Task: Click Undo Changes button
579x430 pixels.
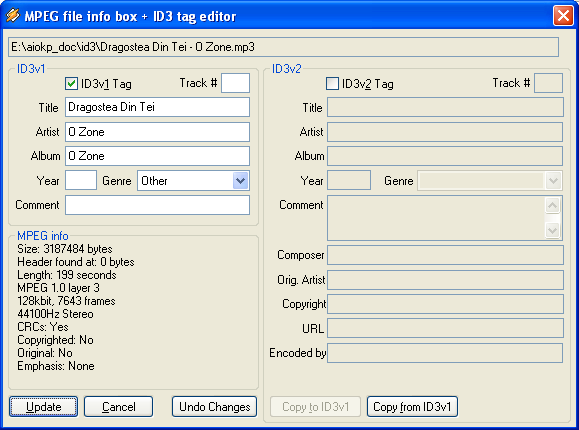Action: tap(215, 407)
